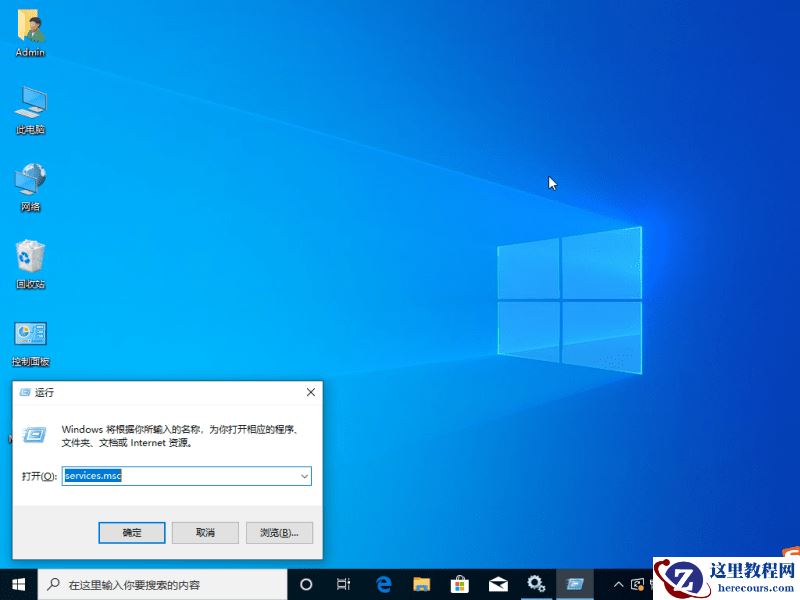Expand the 打开 input history dropdown
800x600 pixels.
pyautogui.click(x=304, y=476)
